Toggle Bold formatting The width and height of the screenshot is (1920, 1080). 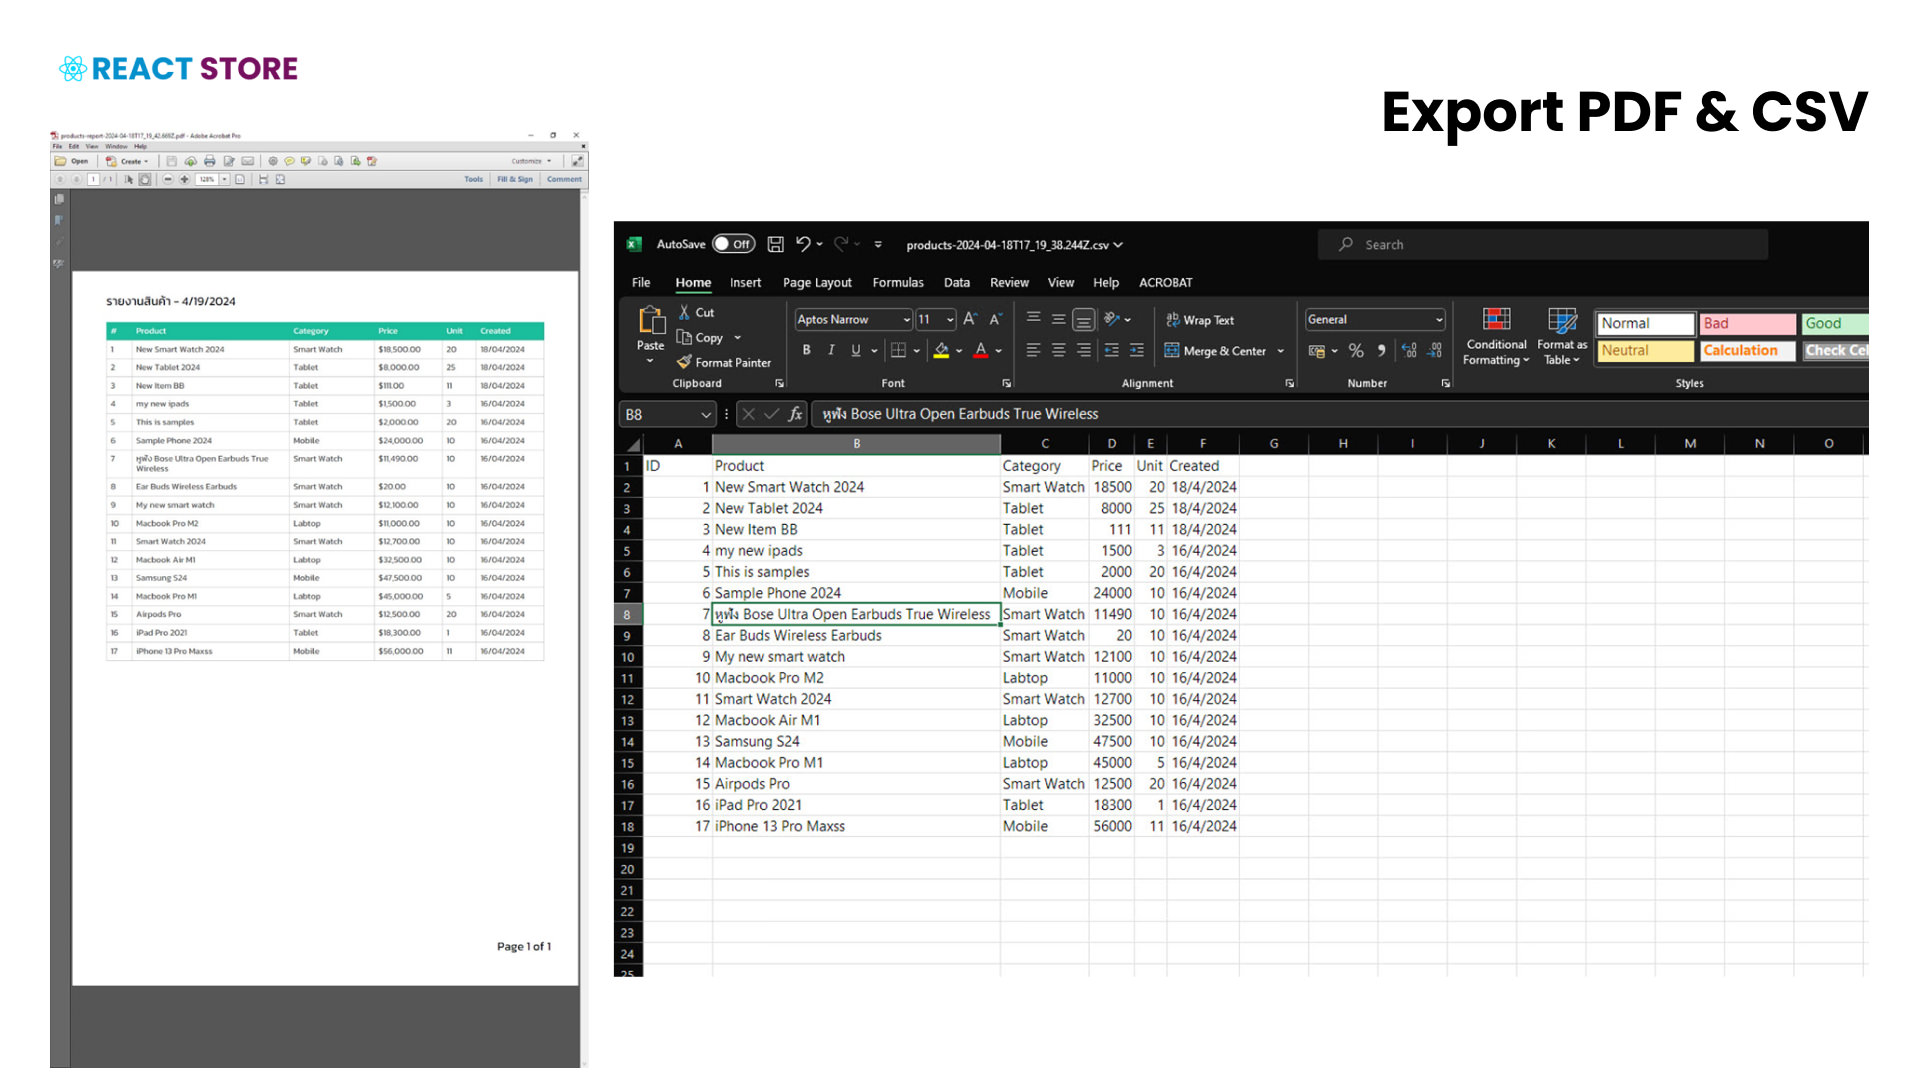pos(806,350)
